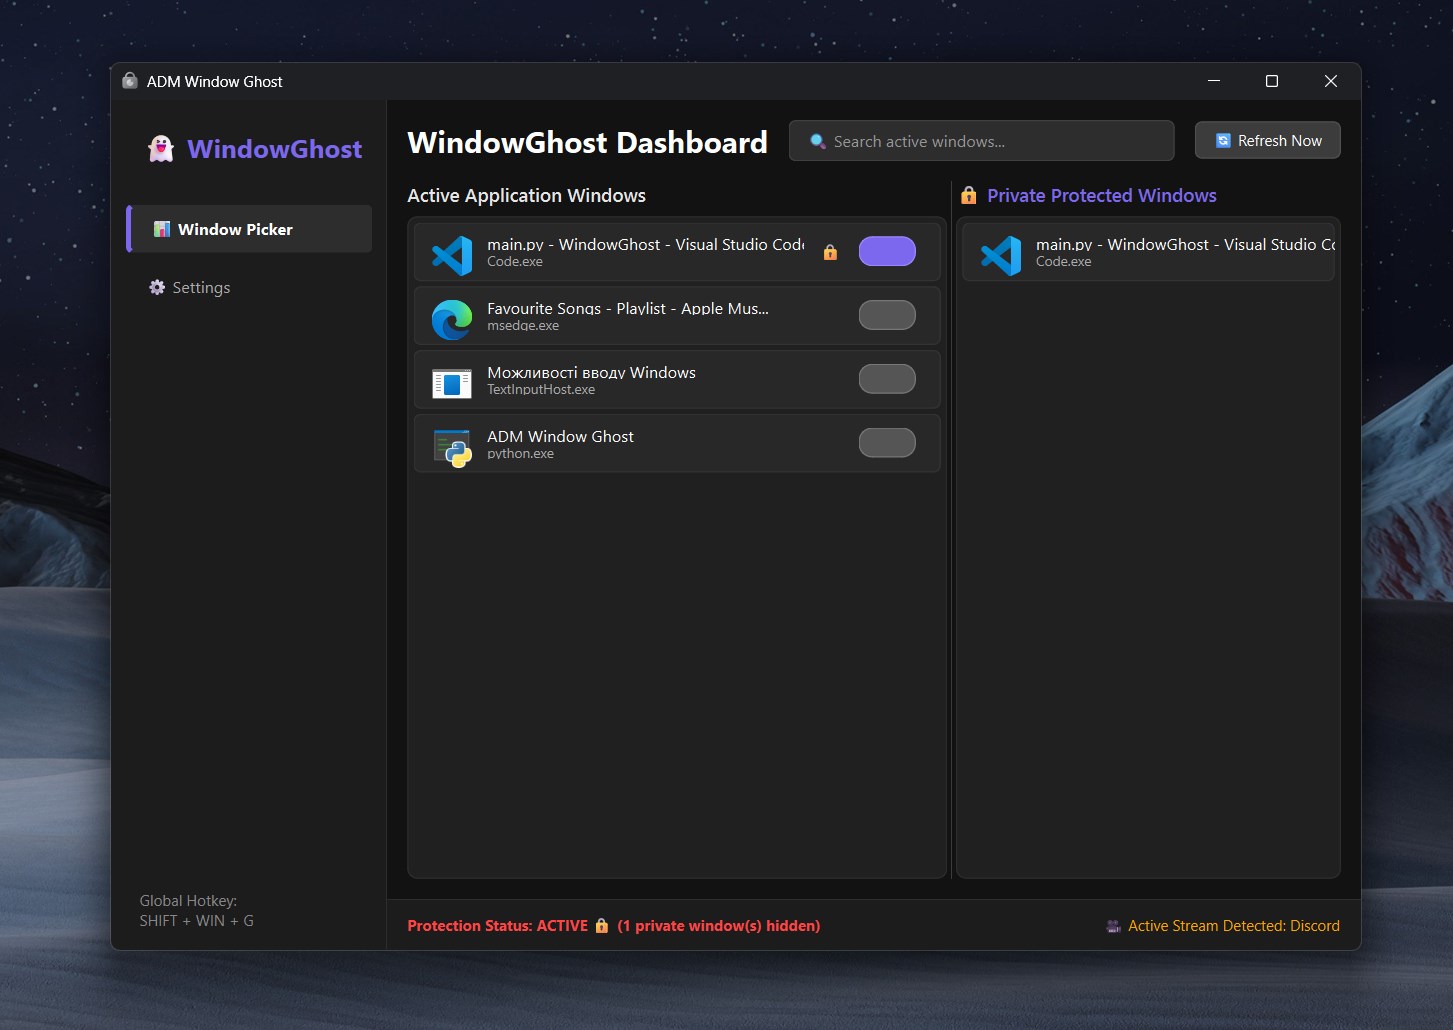Click the Private Protected Windows heading text
The height and width of the screenshot is (1030, 1453).
pyautogui.click(x=1102, y=195)
